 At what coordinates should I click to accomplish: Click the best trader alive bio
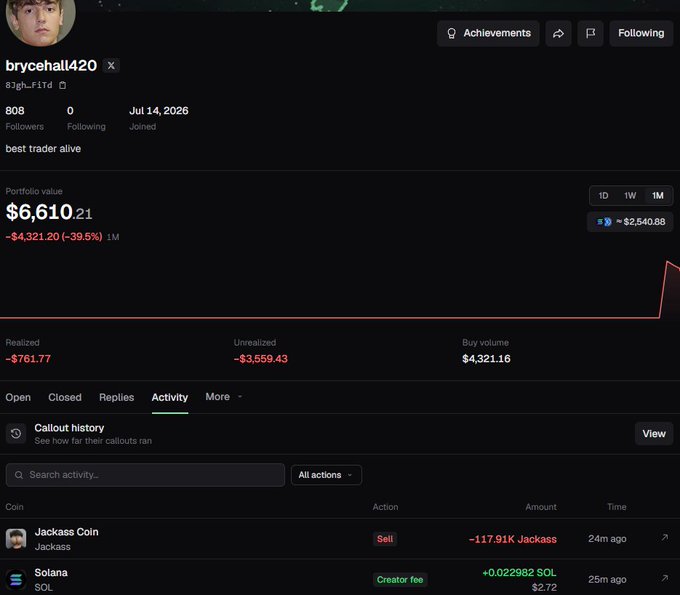click(x=43, y=149)
